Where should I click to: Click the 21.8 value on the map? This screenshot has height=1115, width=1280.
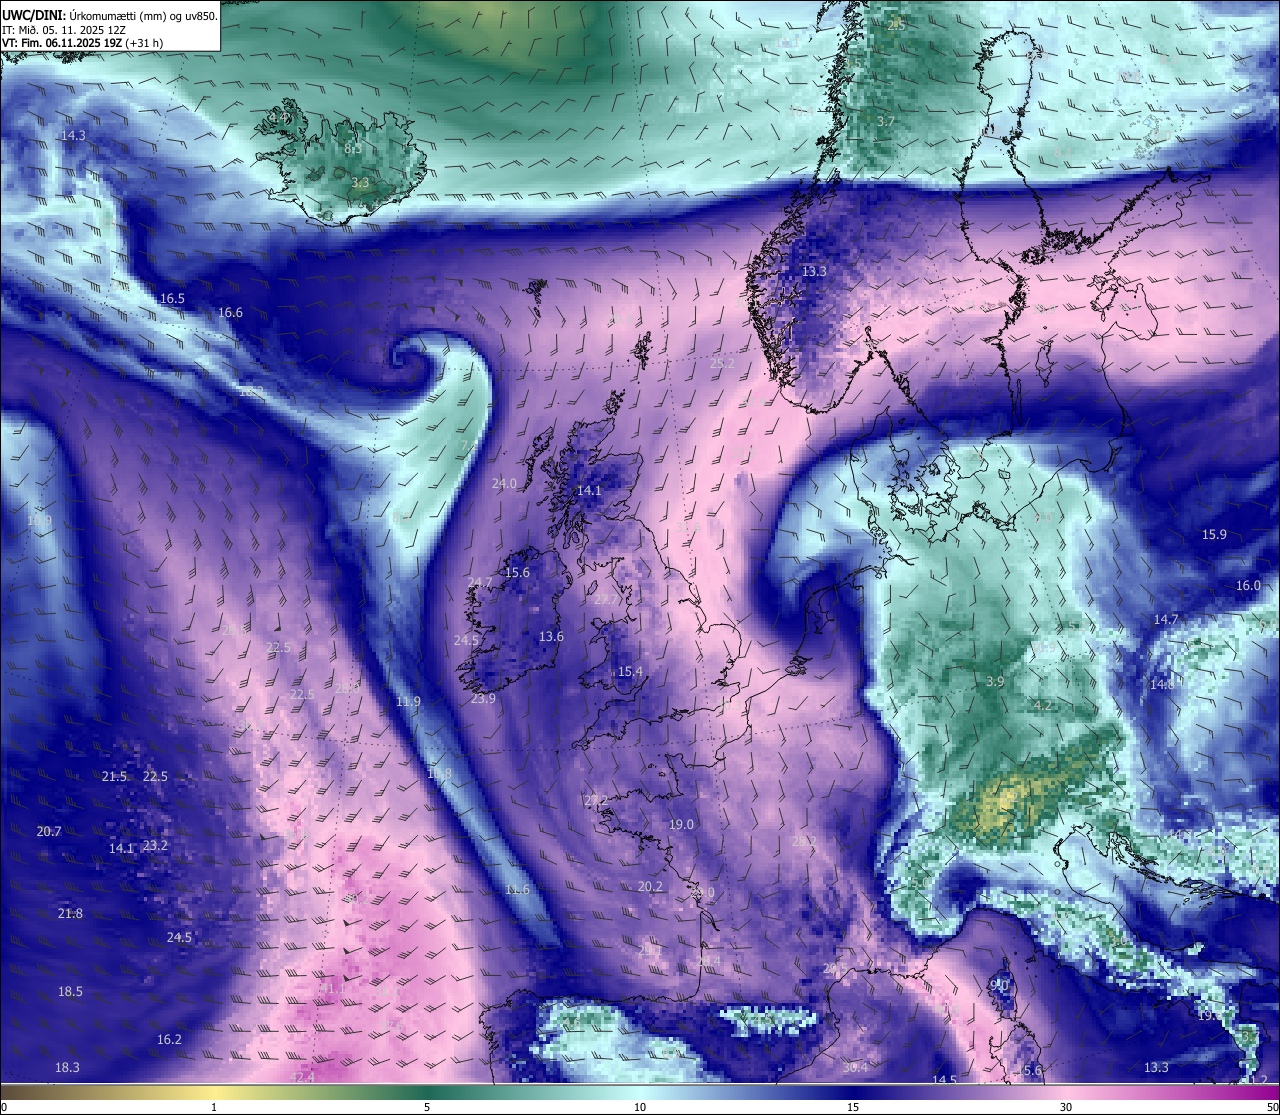tap(70, 914)
